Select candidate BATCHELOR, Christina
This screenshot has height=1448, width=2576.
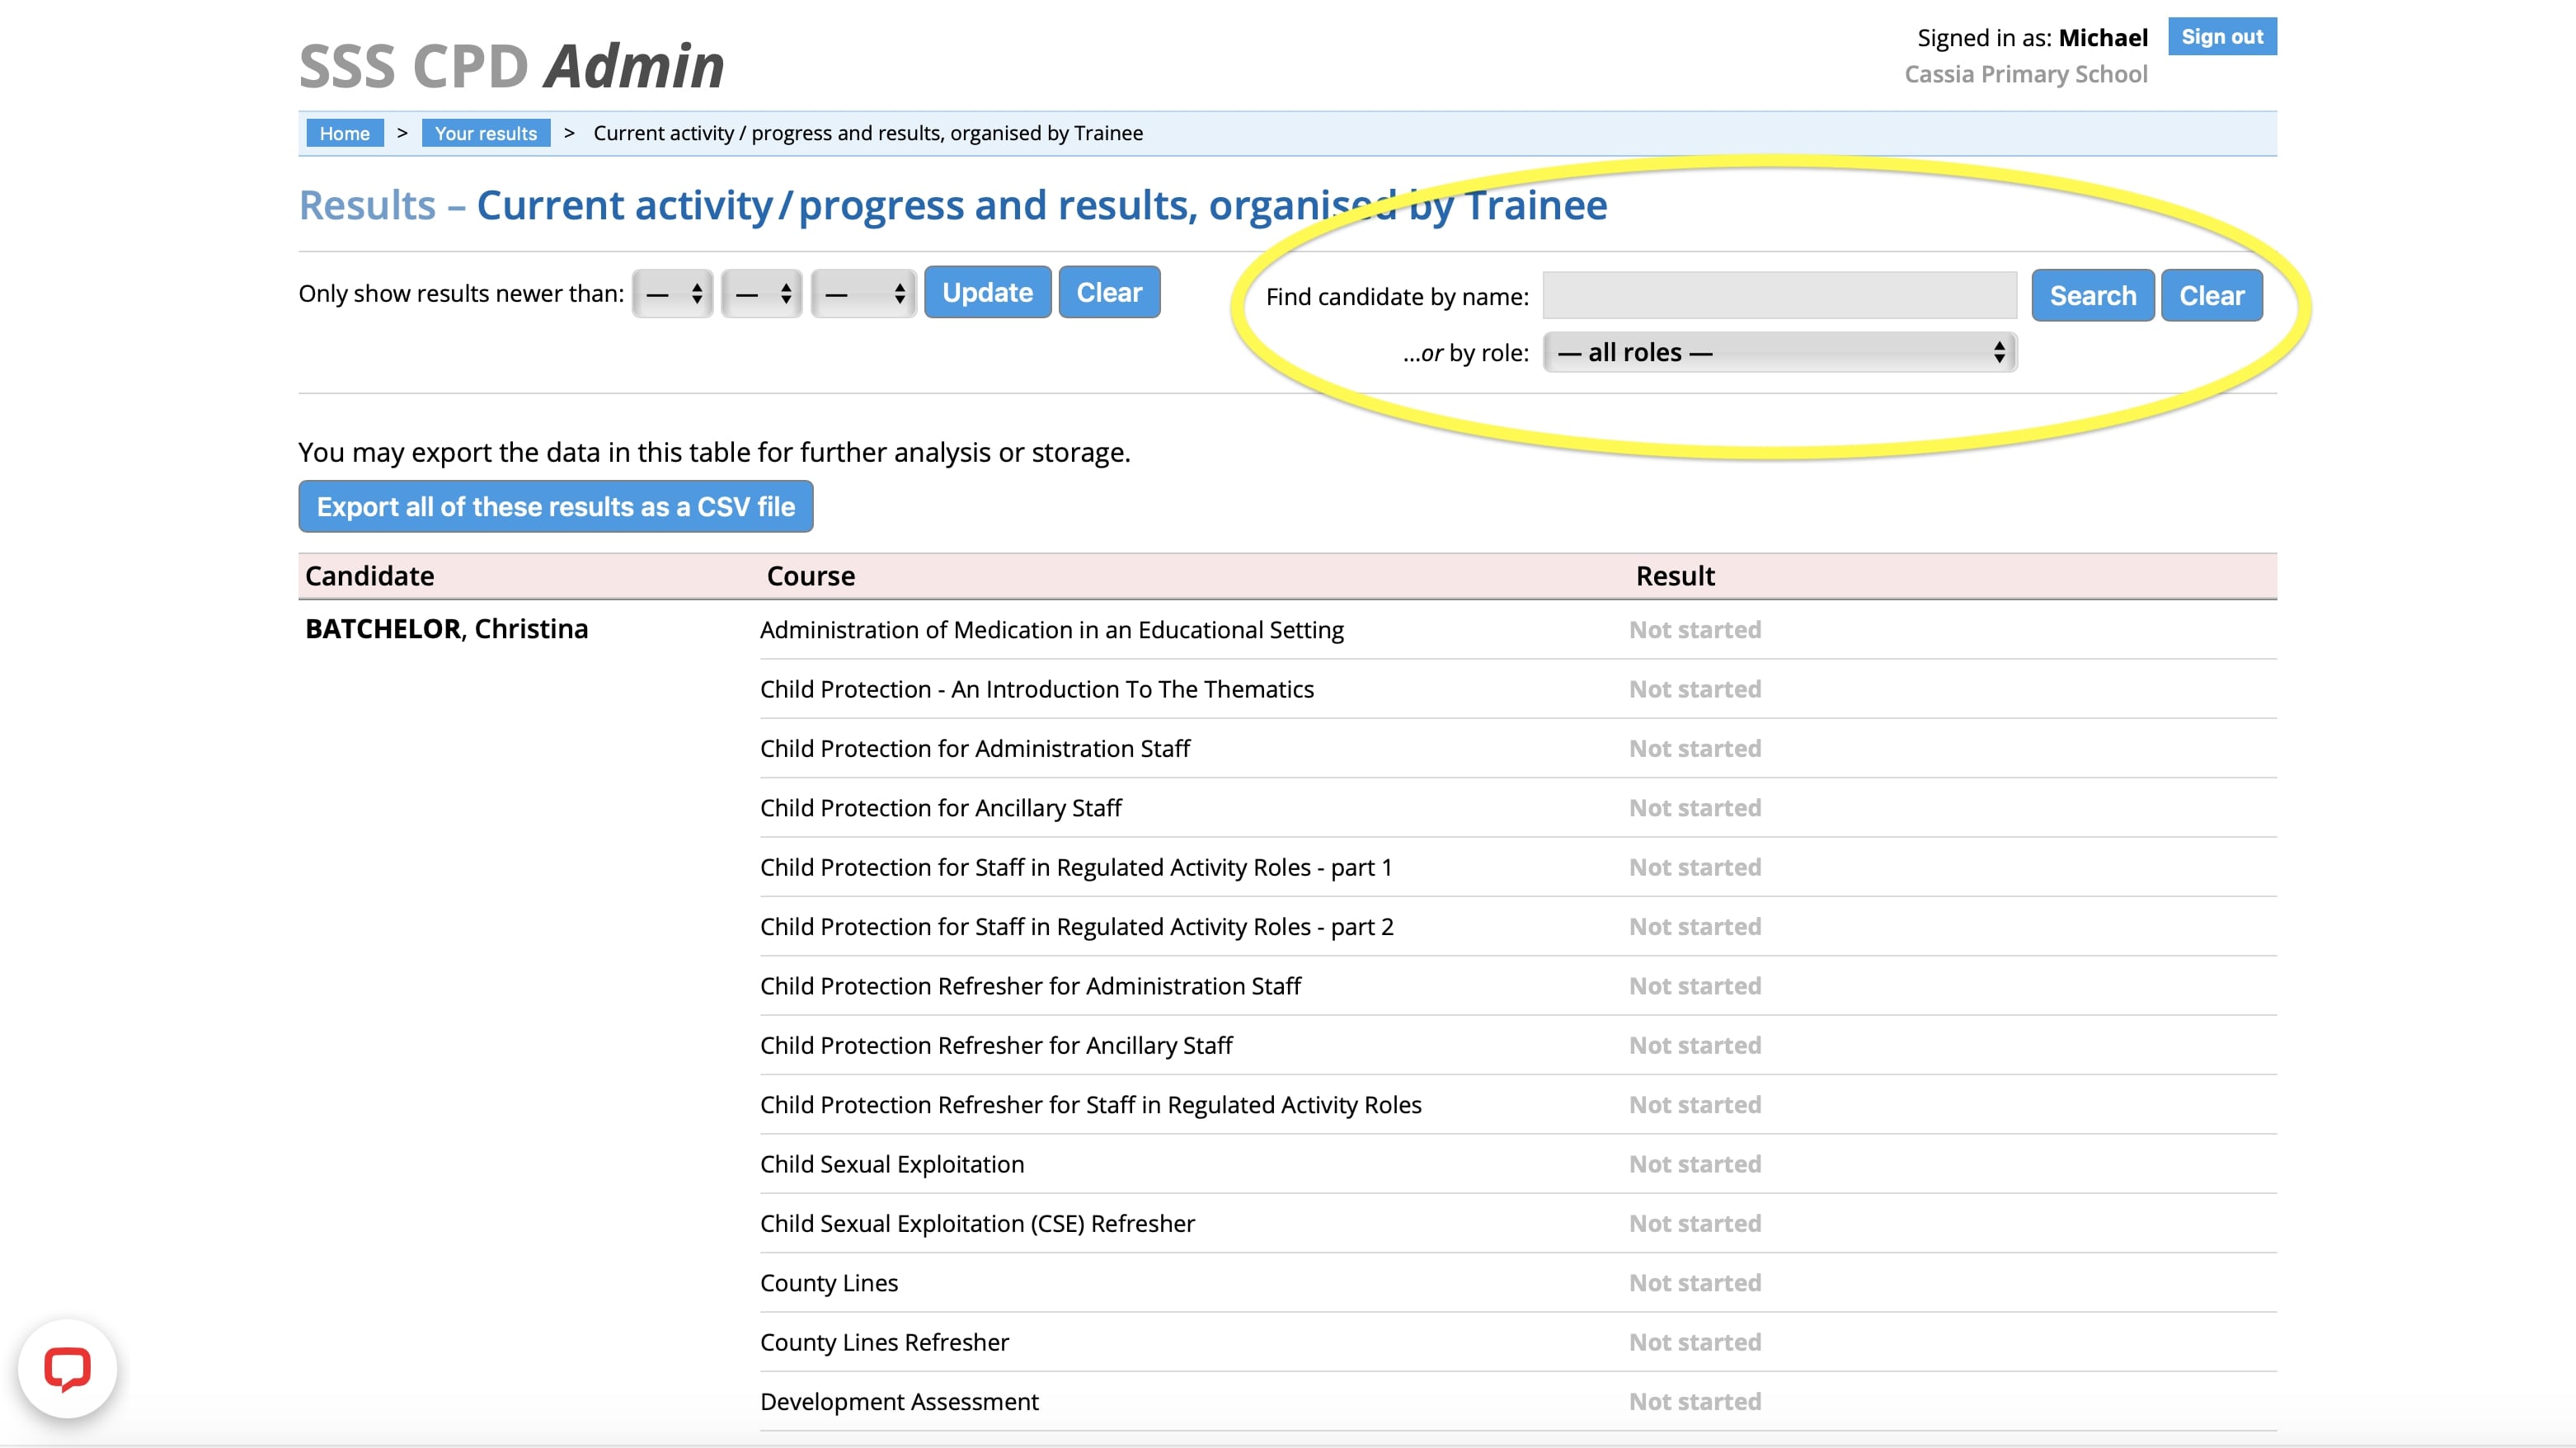[446, 629]
